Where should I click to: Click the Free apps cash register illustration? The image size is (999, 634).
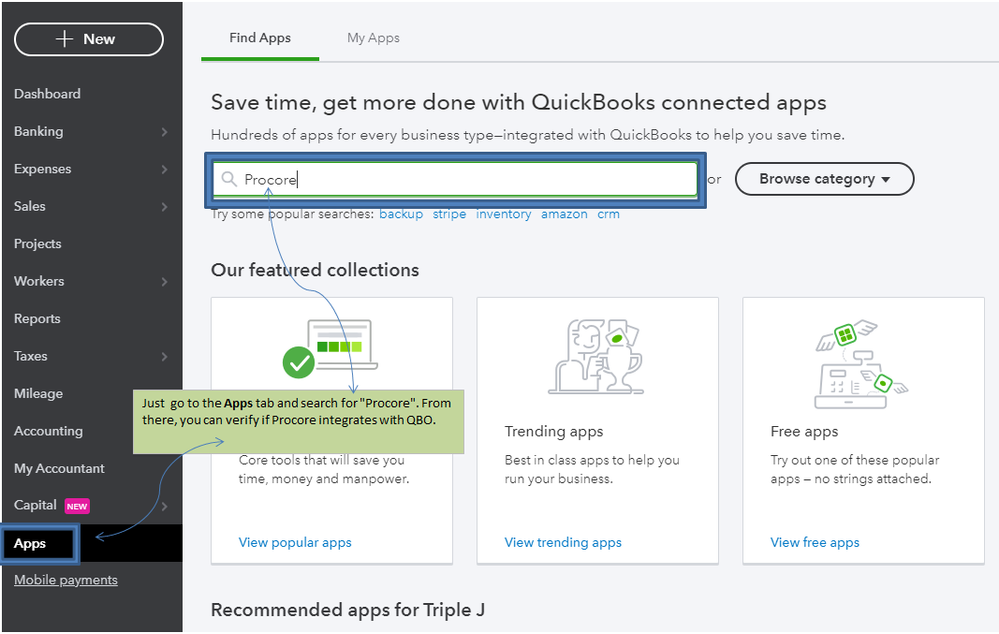pos(854,363)
